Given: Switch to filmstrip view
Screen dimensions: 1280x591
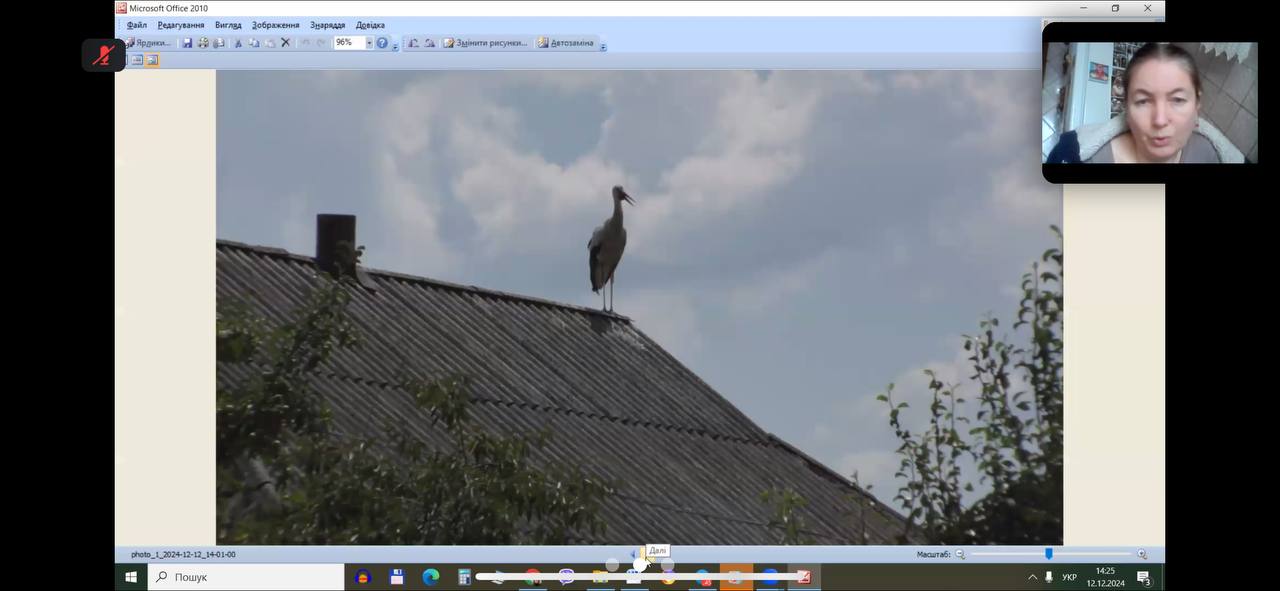Looking at the screenshot, I should (x=137, y=60).
